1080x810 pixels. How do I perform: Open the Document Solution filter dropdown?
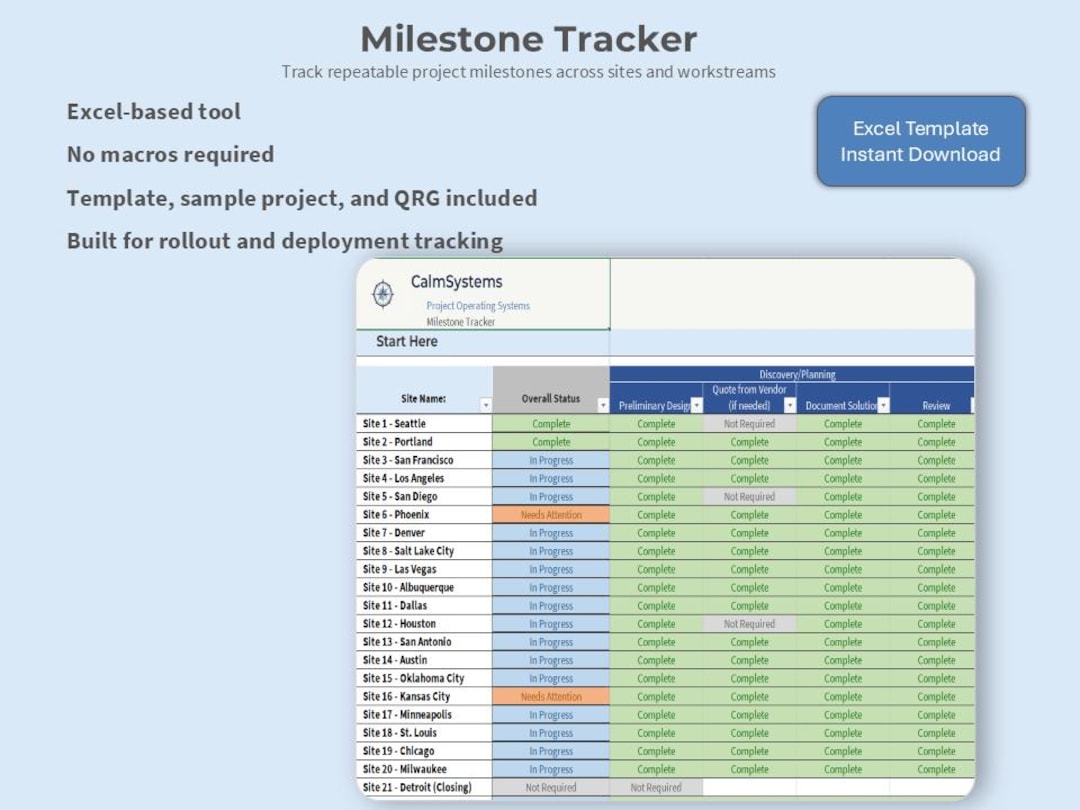pos(884,406)
